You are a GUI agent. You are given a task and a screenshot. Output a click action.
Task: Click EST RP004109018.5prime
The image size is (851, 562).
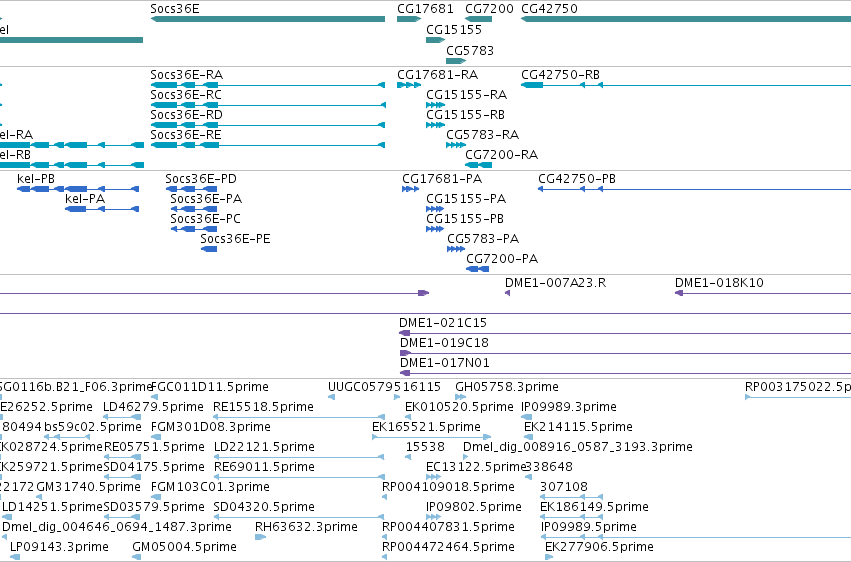coord(384,497)
